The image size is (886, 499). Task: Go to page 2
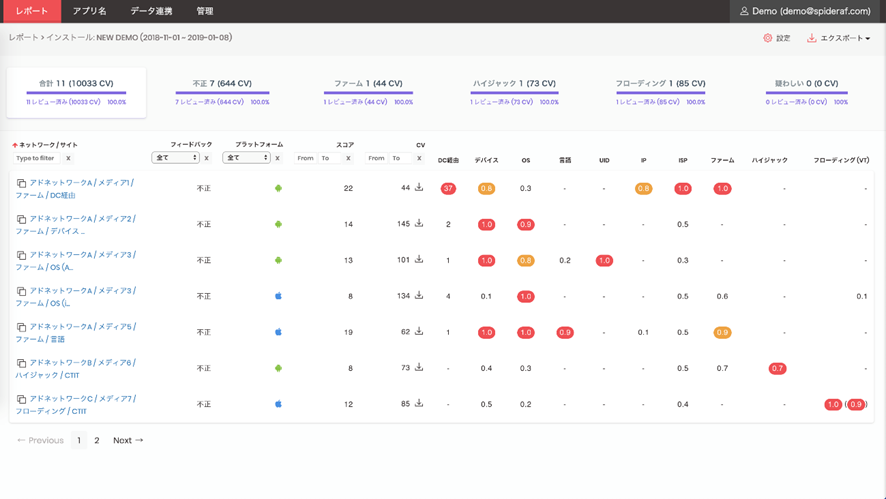click(97, 440)
